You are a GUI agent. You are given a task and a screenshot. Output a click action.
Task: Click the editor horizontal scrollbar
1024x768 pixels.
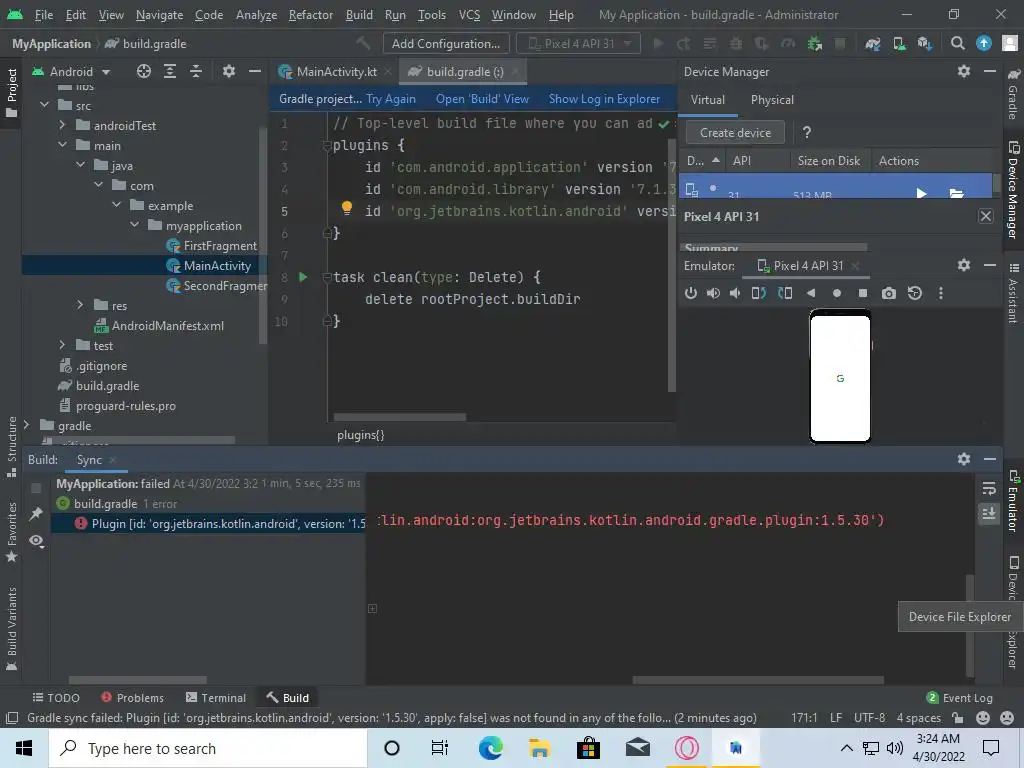pyautogui.click(x=400, y=417)
